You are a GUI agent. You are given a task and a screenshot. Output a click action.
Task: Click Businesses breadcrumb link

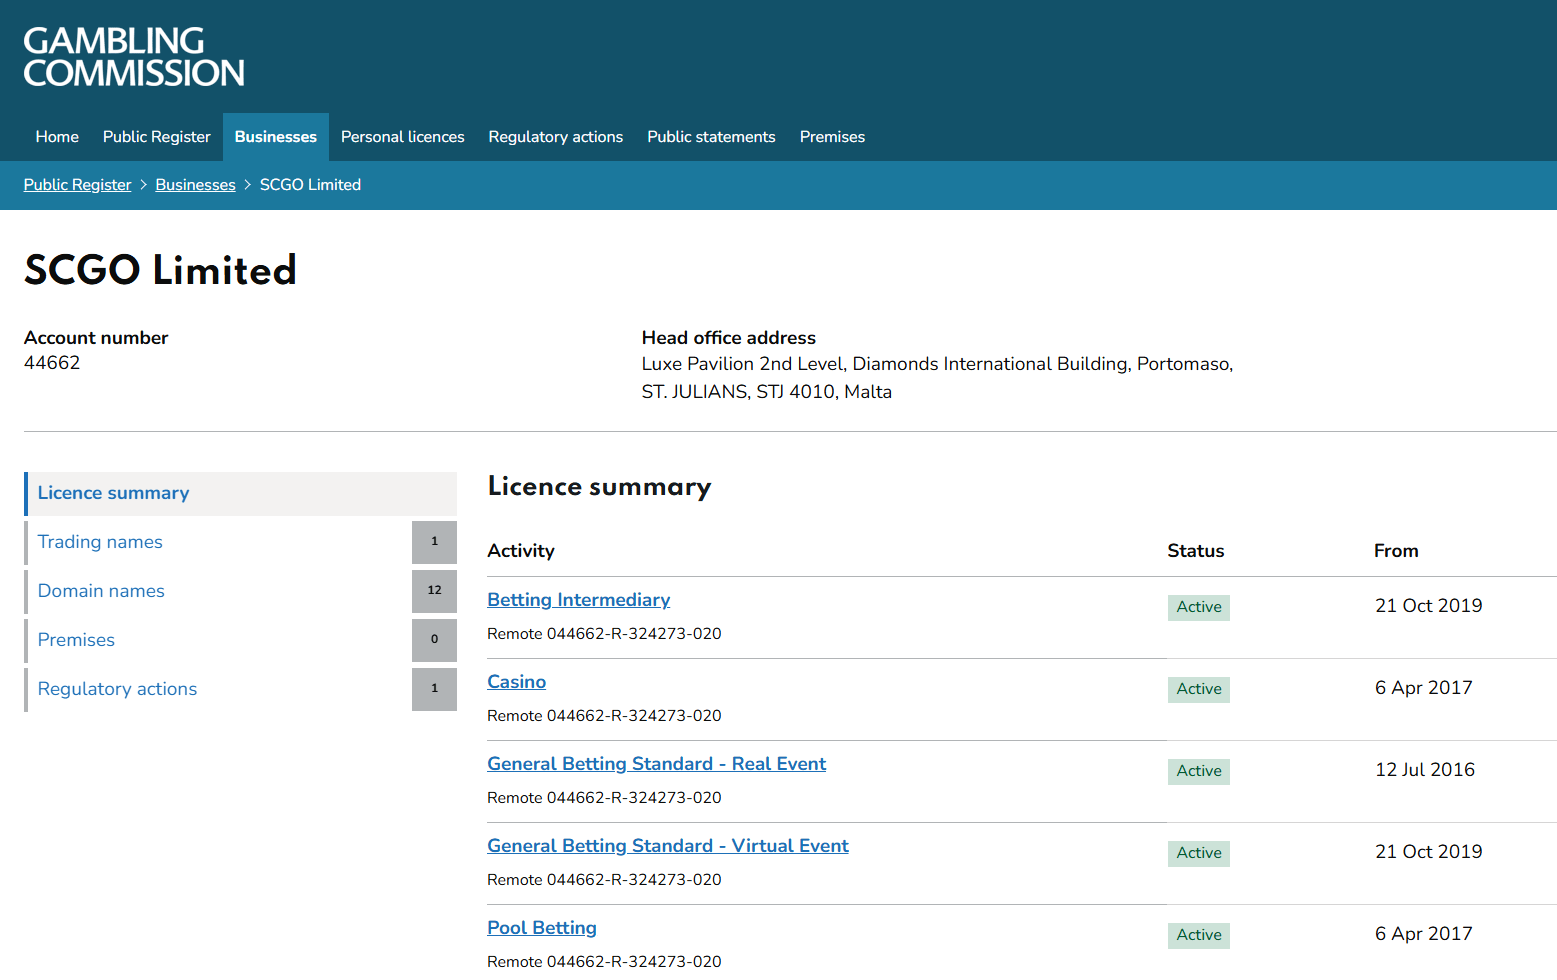[196, 185]
